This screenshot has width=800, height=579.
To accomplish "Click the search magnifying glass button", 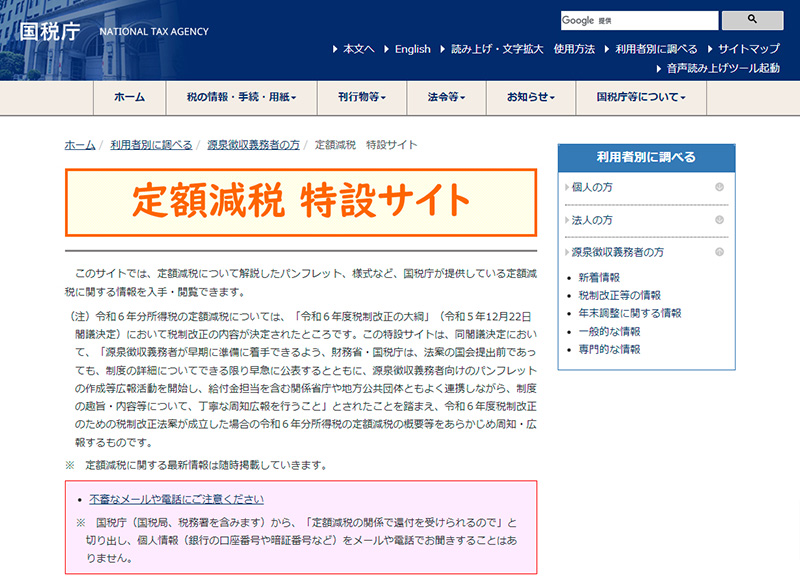I will 753,18.
